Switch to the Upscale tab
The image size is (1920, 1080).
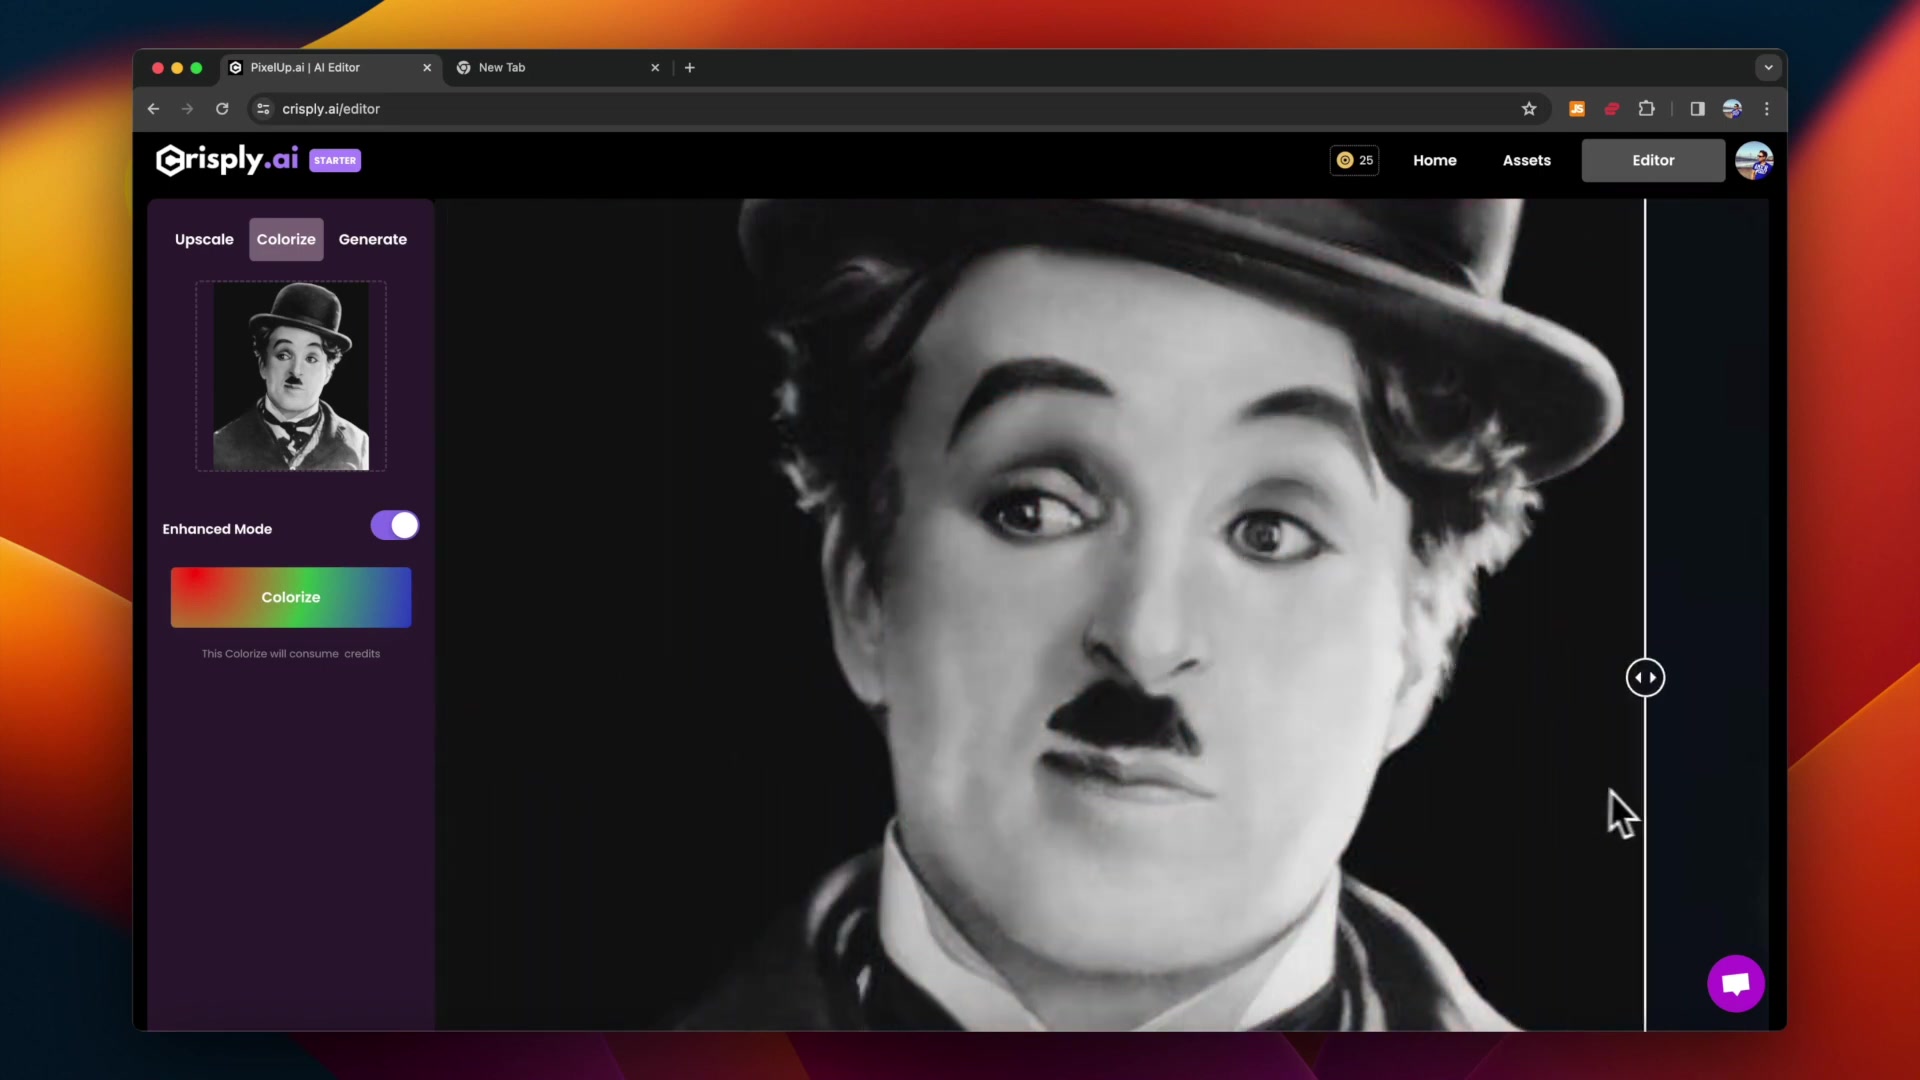click(x=204, y=239)
